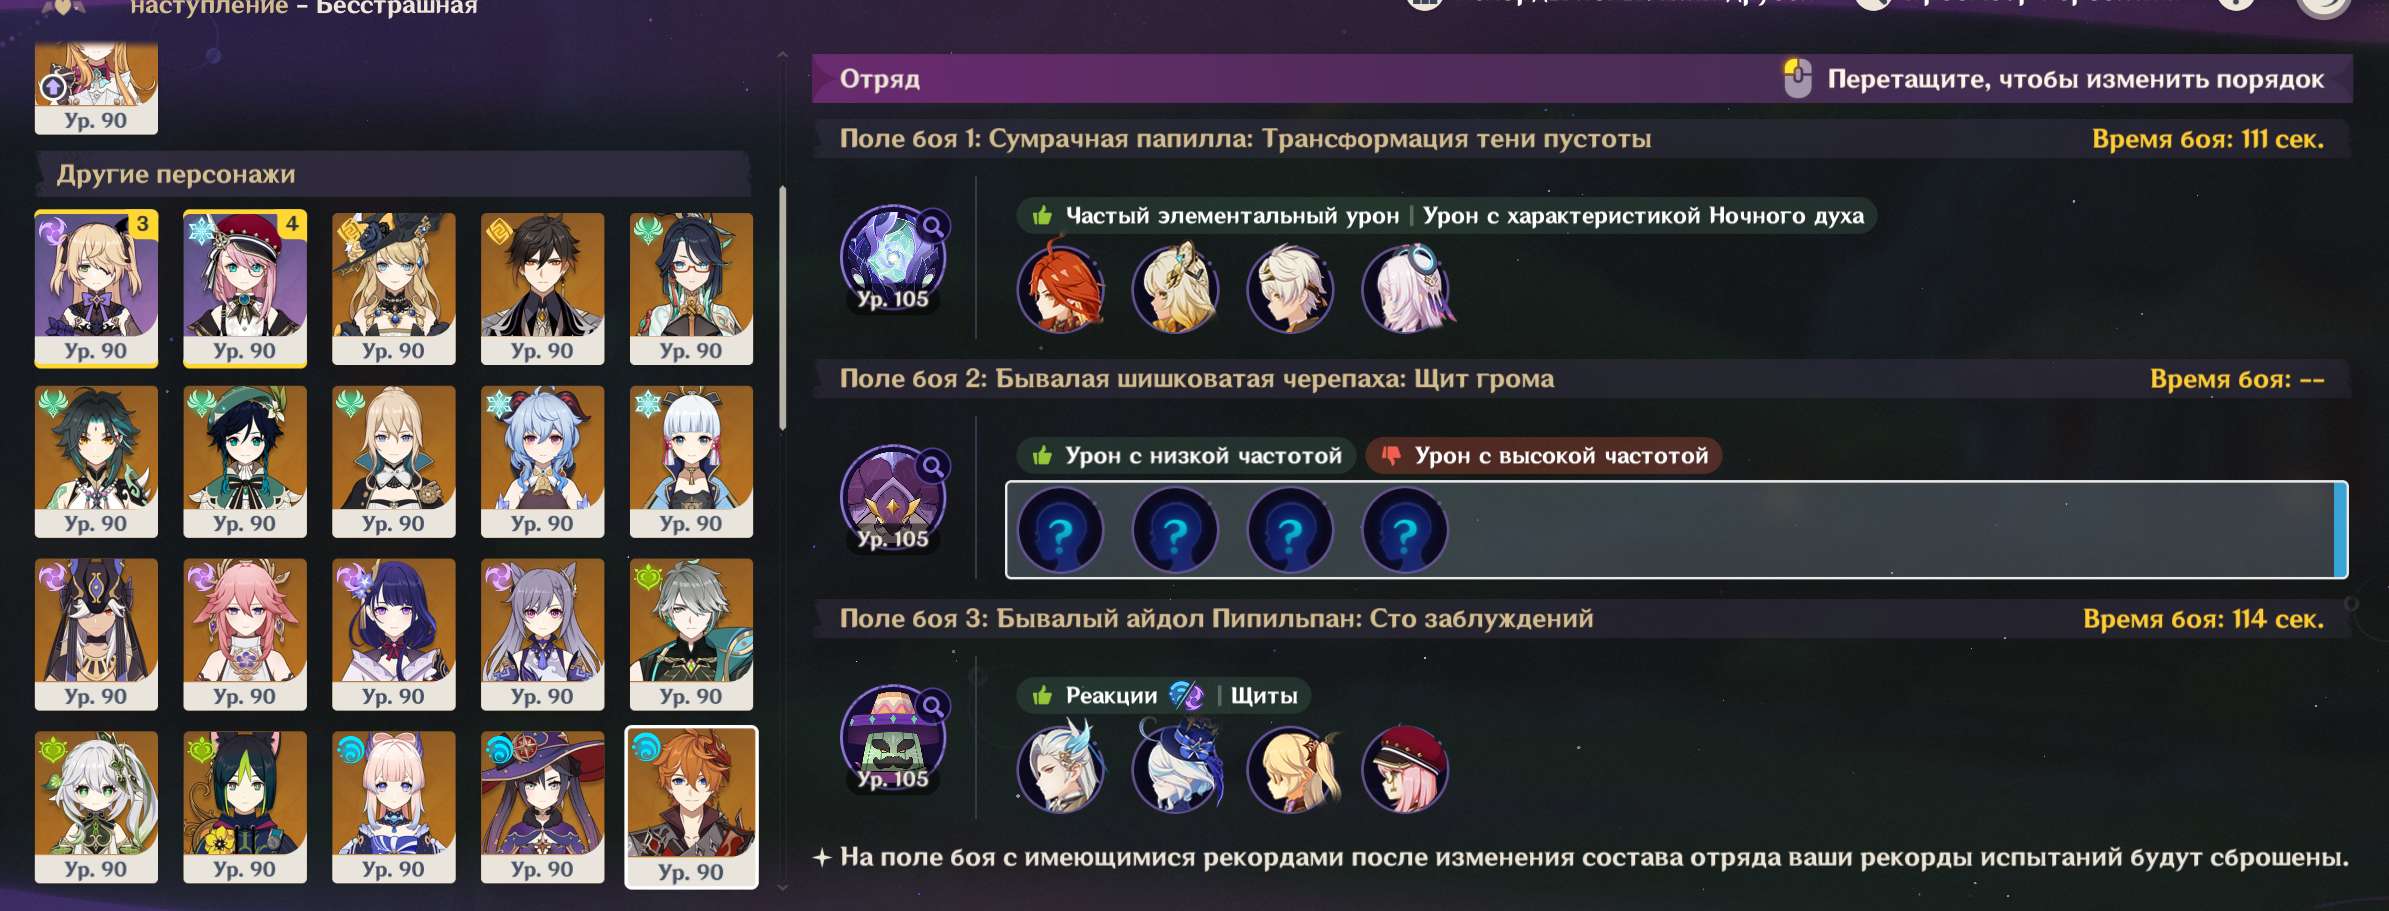Click the scroll up arrow above character list
Image resolution: width=2389 pixels, height=911 pixels.
pos(782,56)
